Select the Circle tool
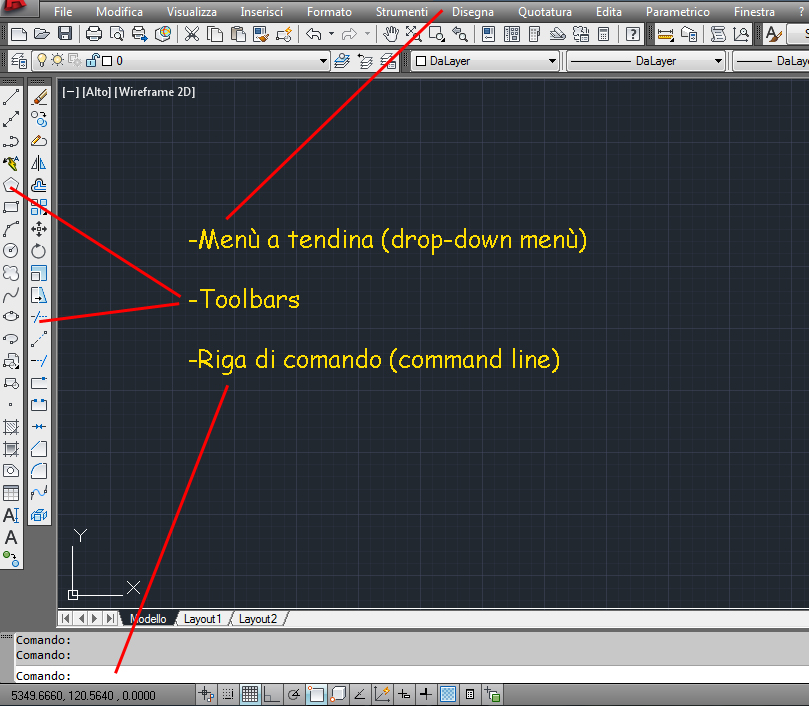 point(13,249)
